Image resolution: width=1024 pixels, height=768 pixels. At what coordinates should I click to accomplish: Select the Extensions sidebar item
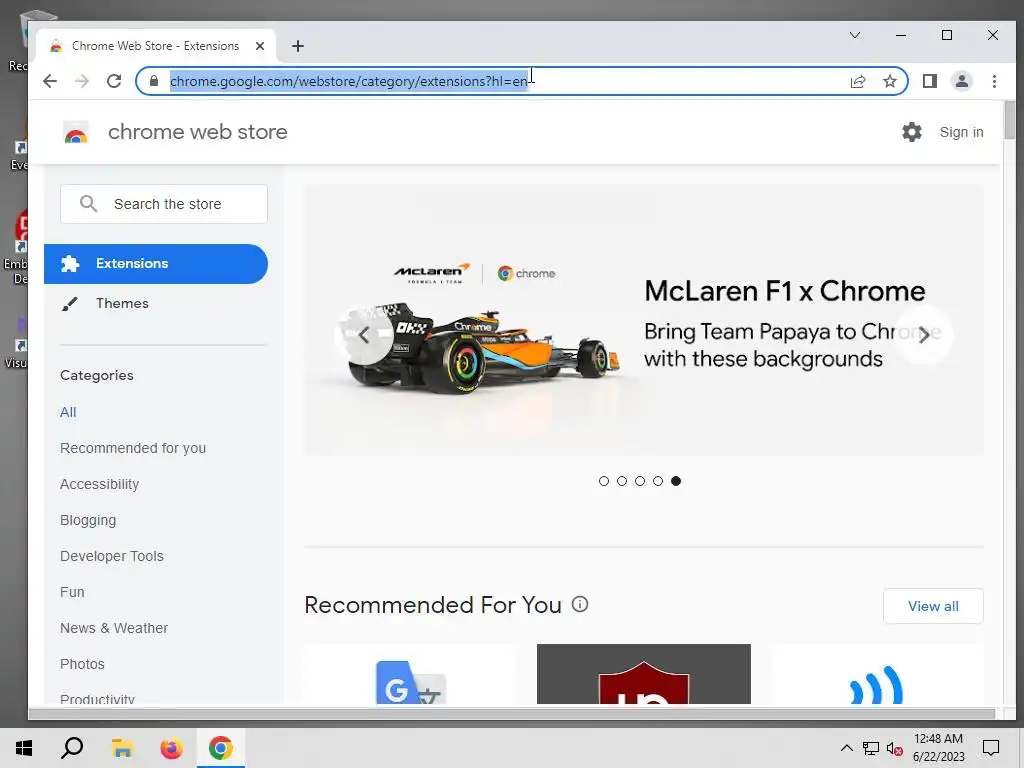coord(156,264)
